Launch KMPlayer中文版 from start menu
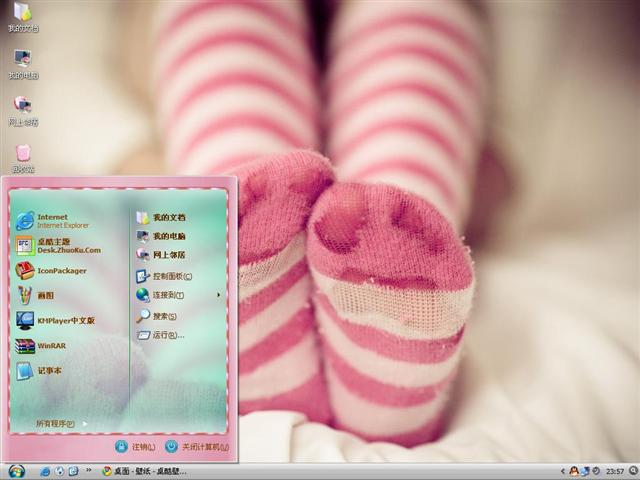Screen dimensions: 640x480 (x=56, y=320)
